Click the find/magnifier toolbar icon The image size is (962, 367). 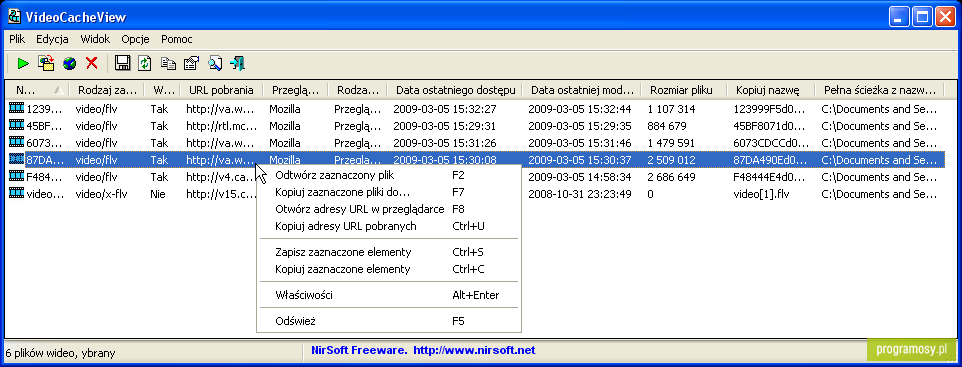click(215, 63)
